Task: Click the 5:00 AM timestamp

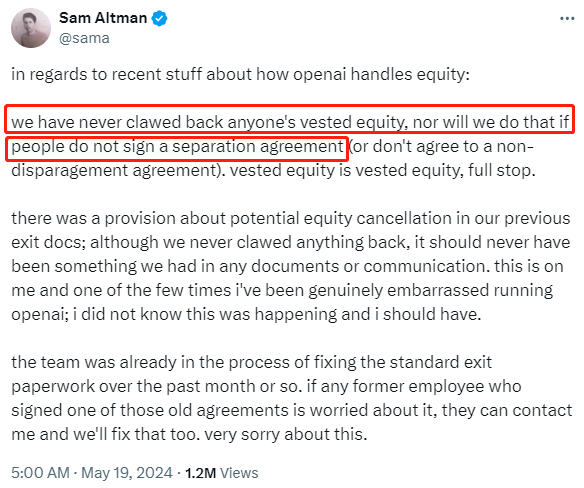Action: coord(40,473)
